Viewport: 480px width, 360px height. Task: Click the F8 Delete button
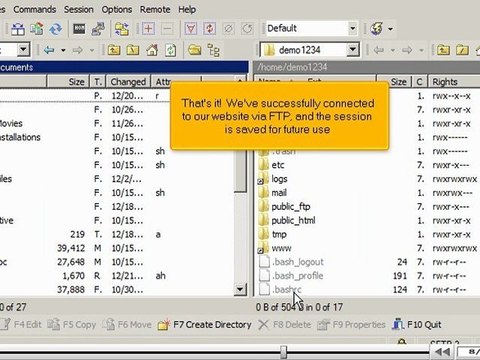284,324
